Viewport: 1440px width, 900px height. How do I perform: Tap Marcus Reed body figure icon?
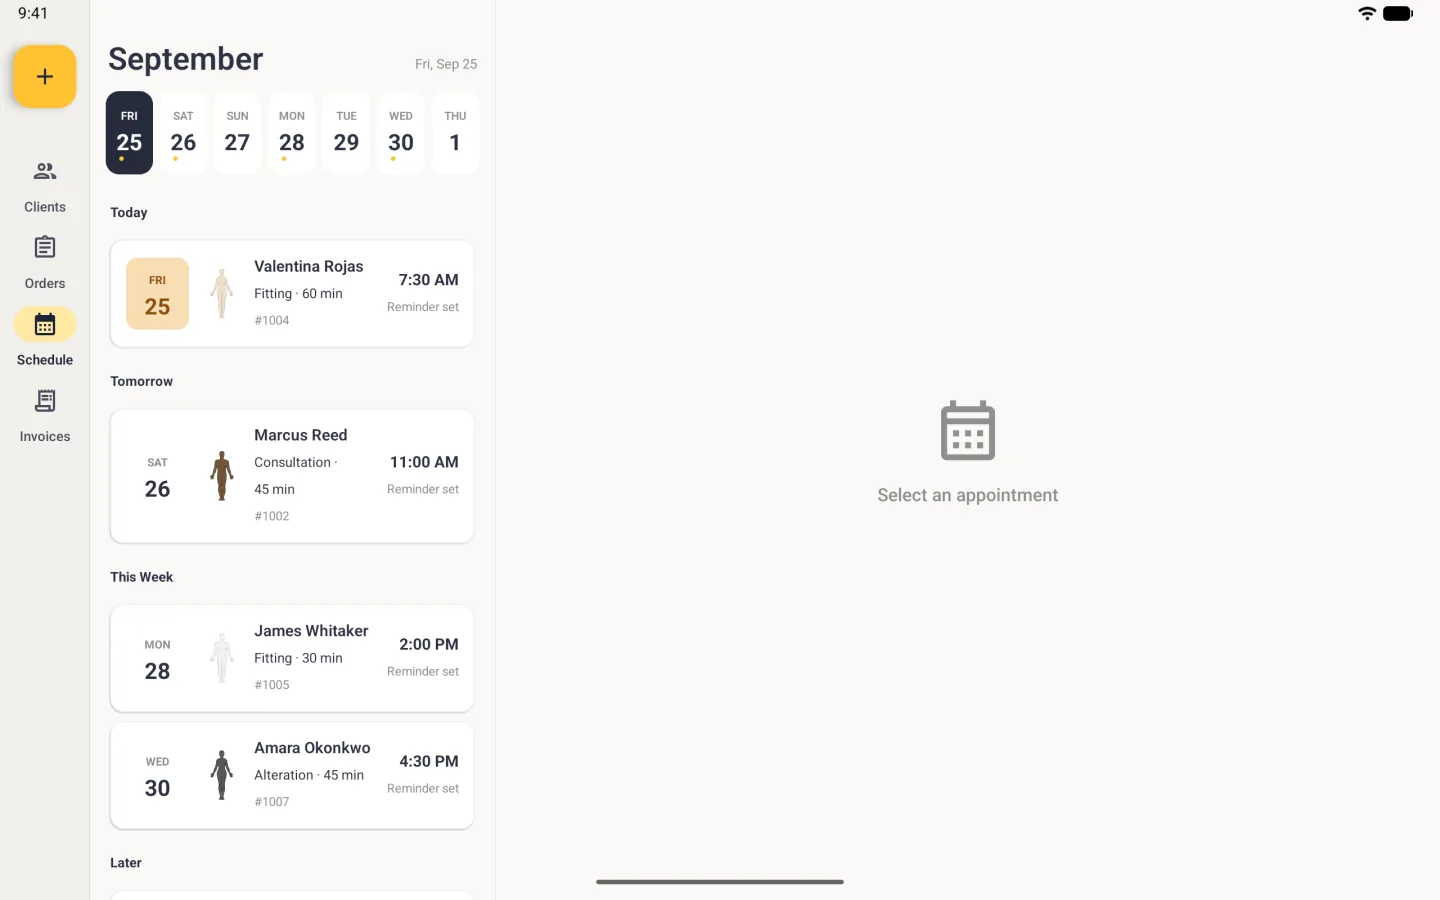tap(222, 476)
